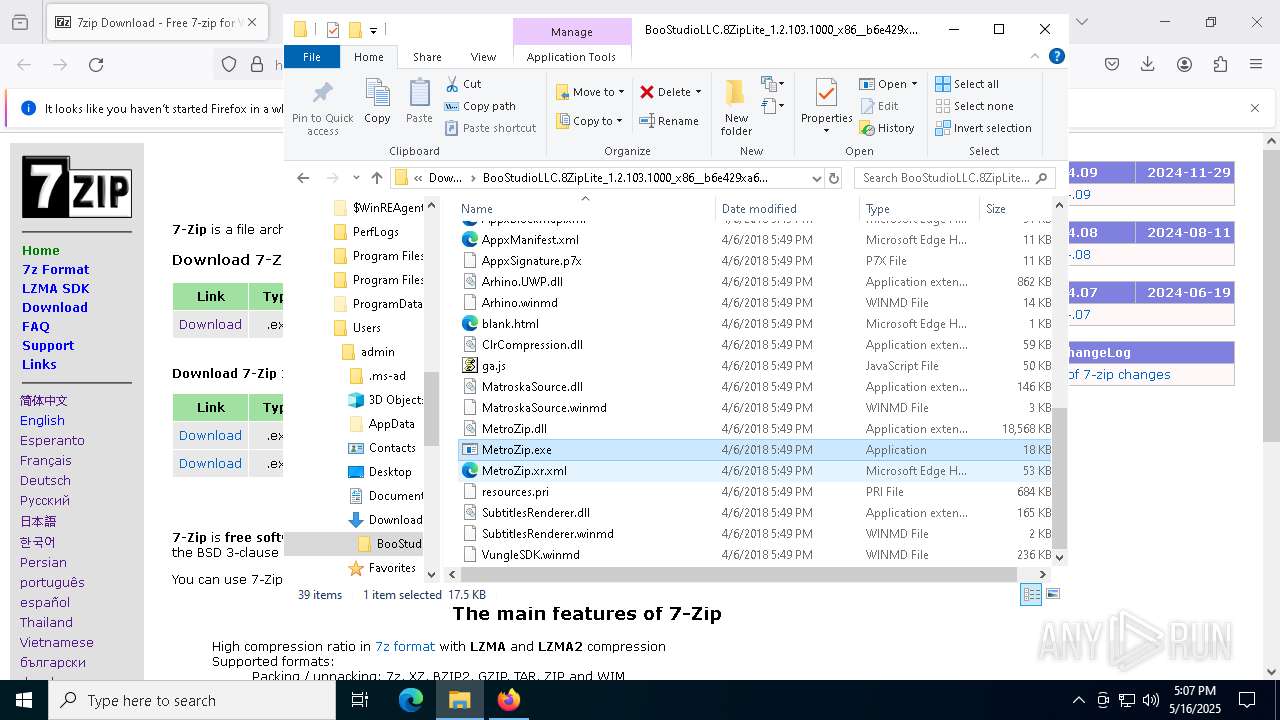Refresh the File Explorer address bar
This screenshot has height=720, width=1280.
pyautogui.click(x=834, y=178)
